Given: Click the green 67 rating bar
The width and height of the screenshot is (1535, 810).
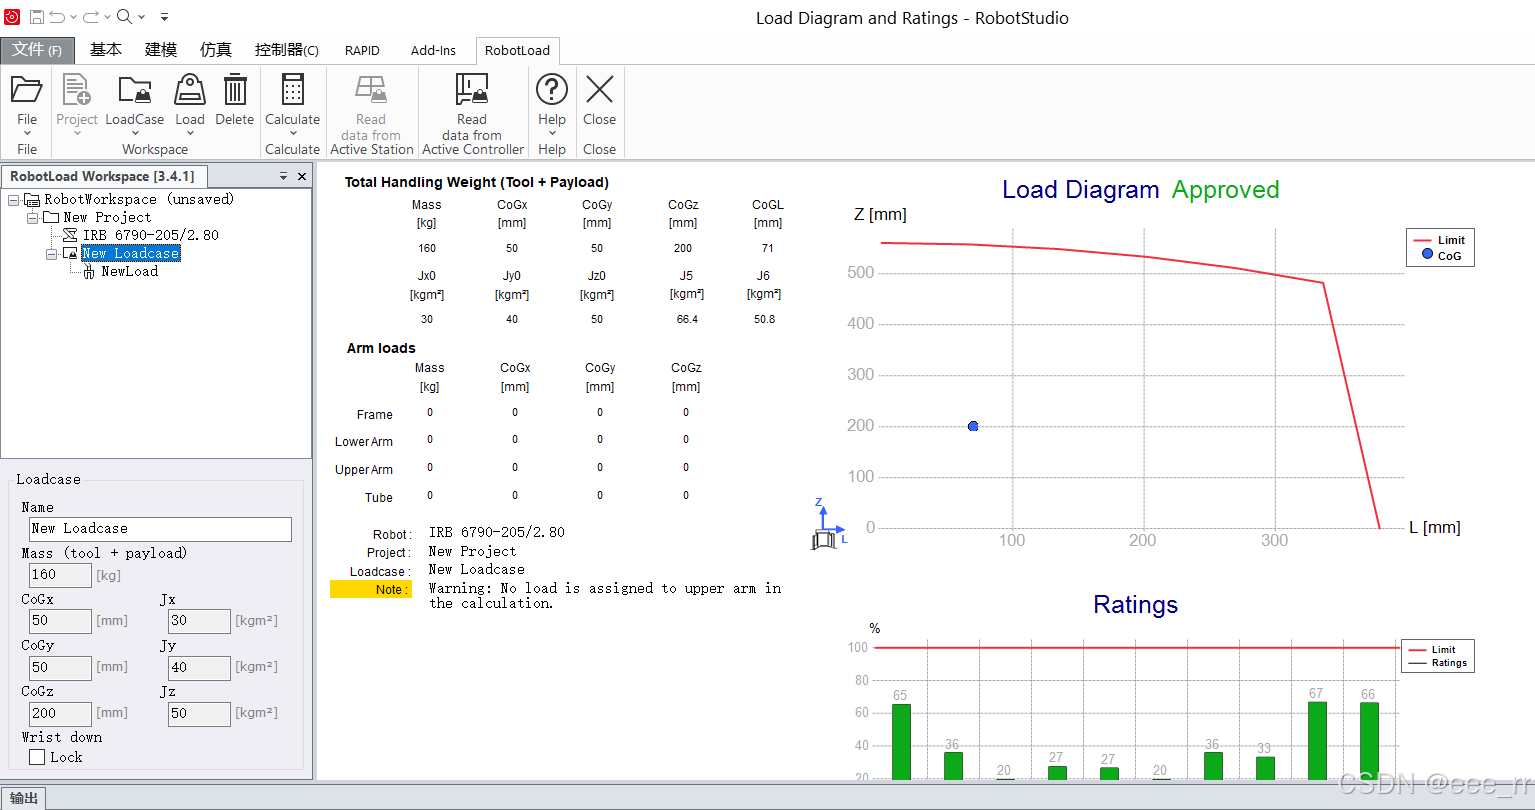Looking at the screenshot, I should click(x=1317, y=741).
